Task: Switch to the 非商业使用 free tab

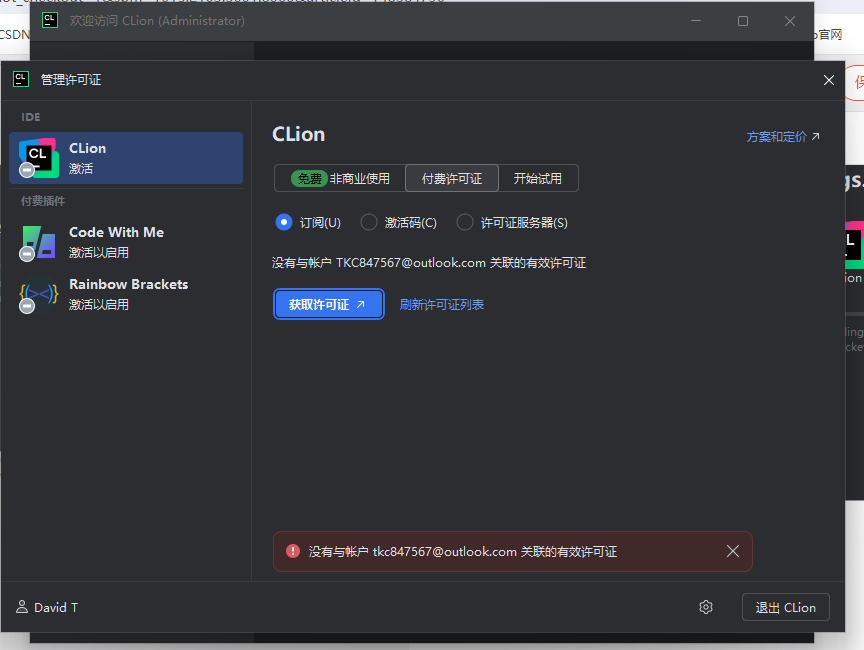Action: tap(340, 178)
